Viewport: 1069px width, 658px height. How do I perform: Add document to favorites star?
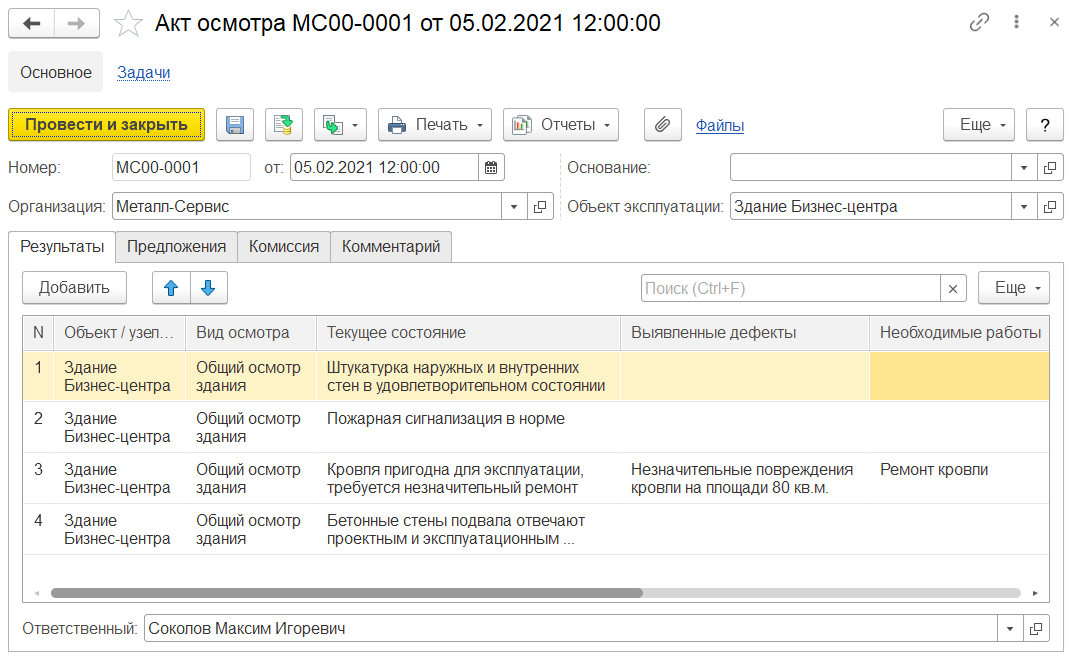[x=128, y=23]
